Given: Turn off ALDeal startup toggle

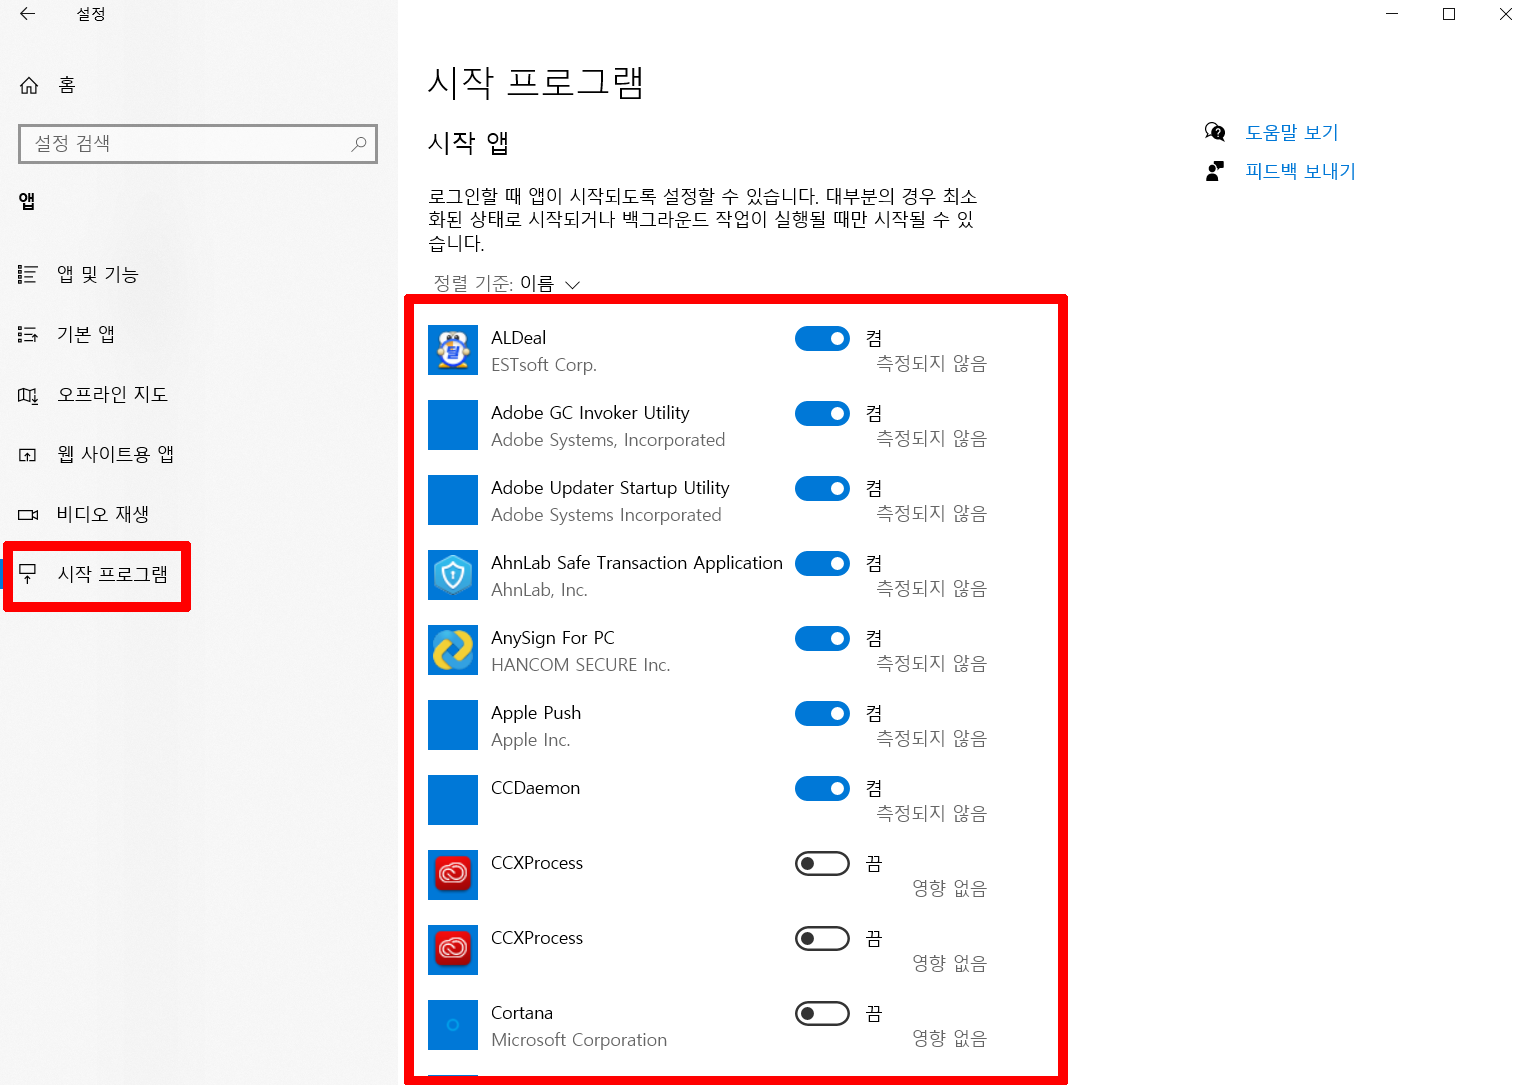Looking at the screenshot, I should tap(822, 339).
